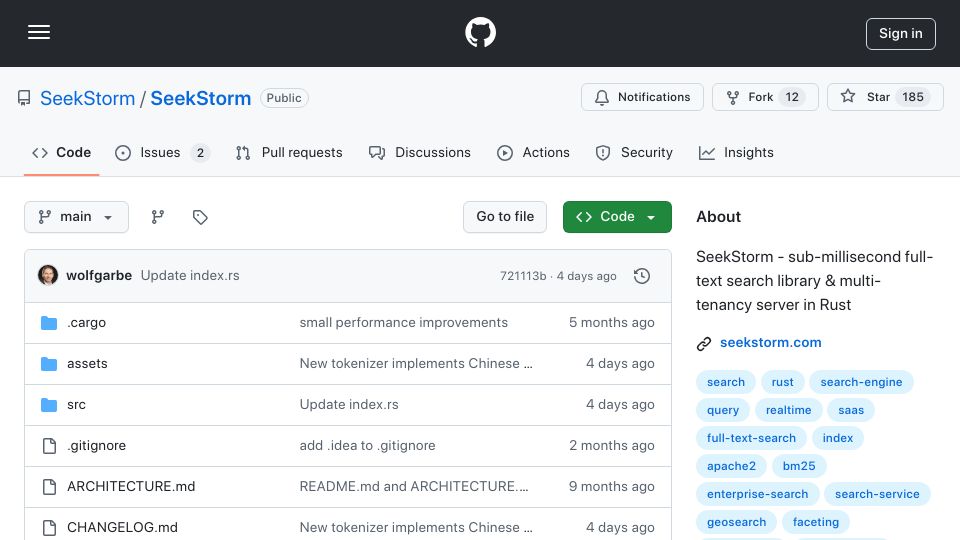Open commit hash 721113b
This screenshot has width=960, height=540.
pyautogui.click(x=523, y=276)
